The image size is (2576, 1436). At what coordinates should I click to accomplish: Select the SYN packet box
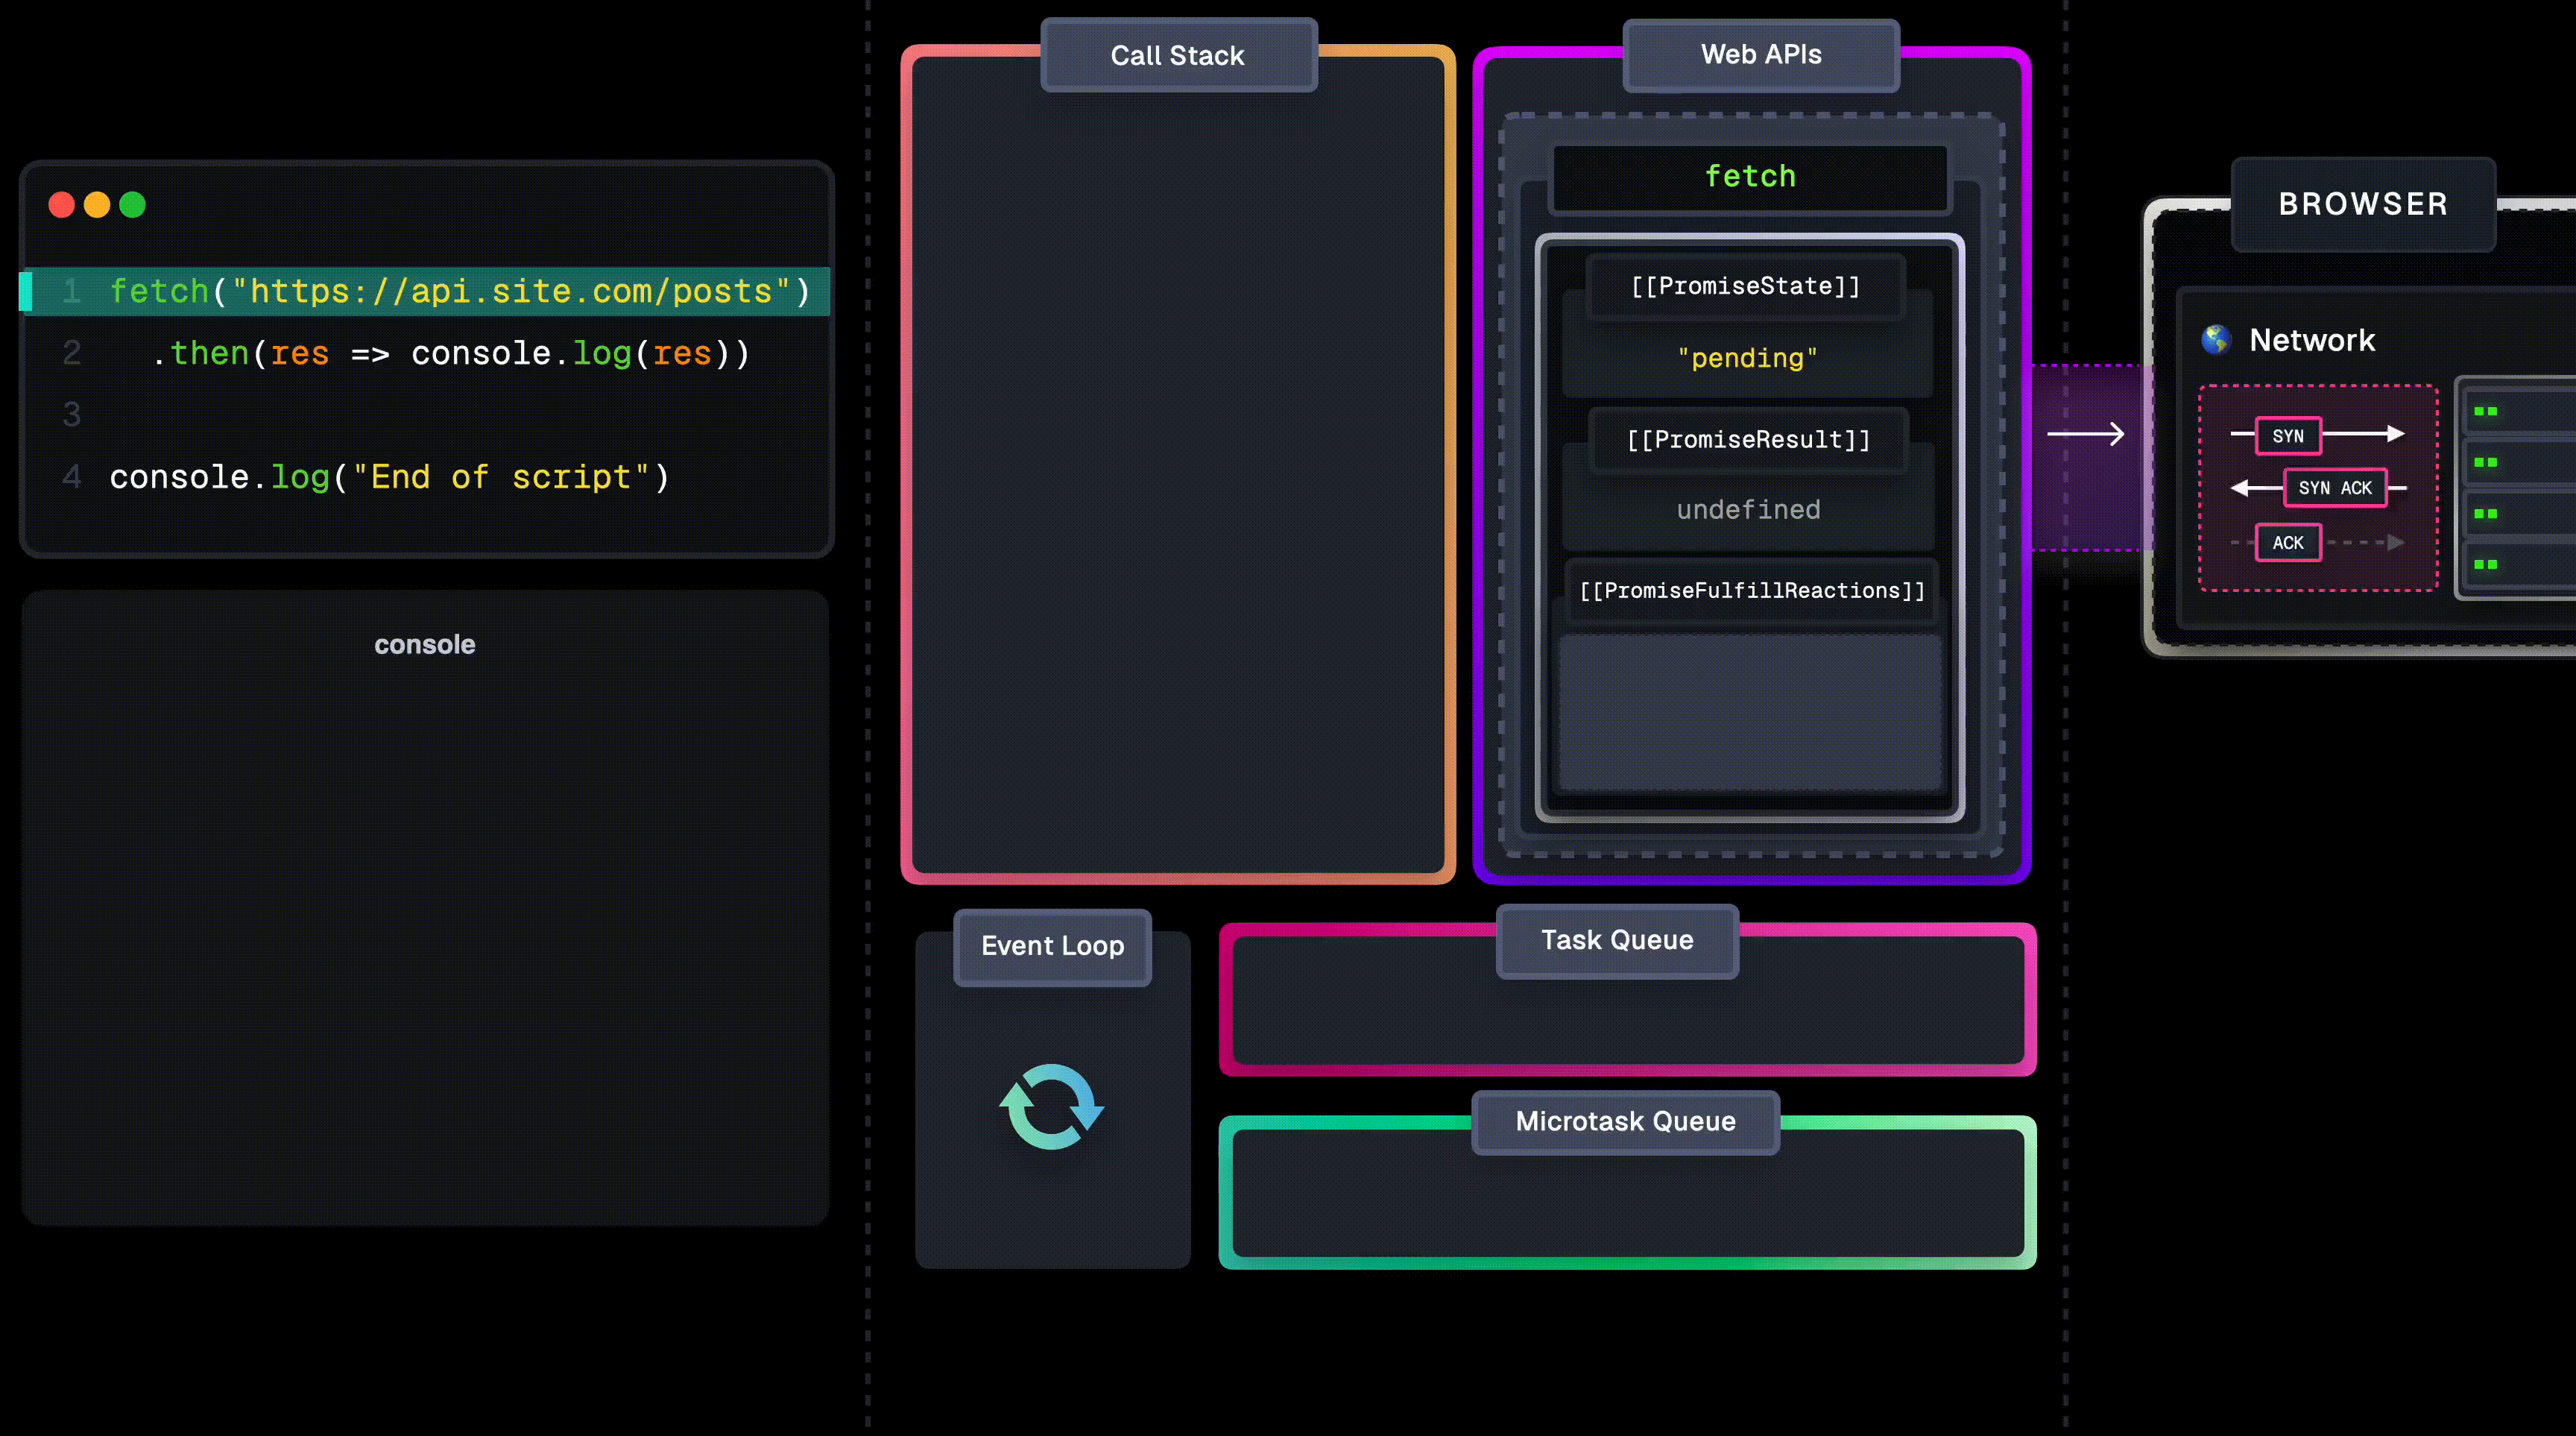click(2288, 436)
